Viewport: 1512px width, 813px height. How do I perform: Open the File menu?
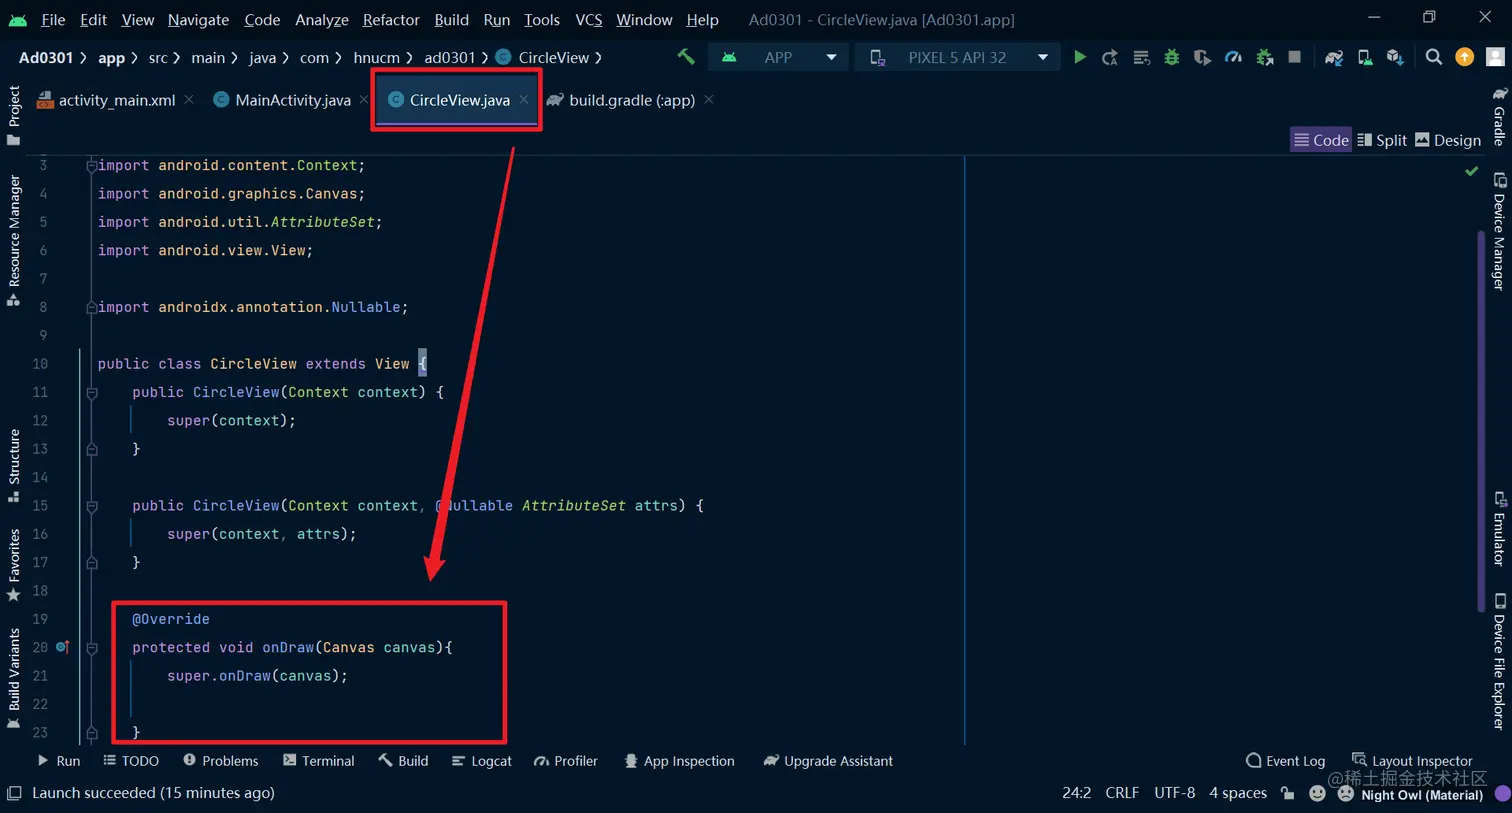click(53, 19)
